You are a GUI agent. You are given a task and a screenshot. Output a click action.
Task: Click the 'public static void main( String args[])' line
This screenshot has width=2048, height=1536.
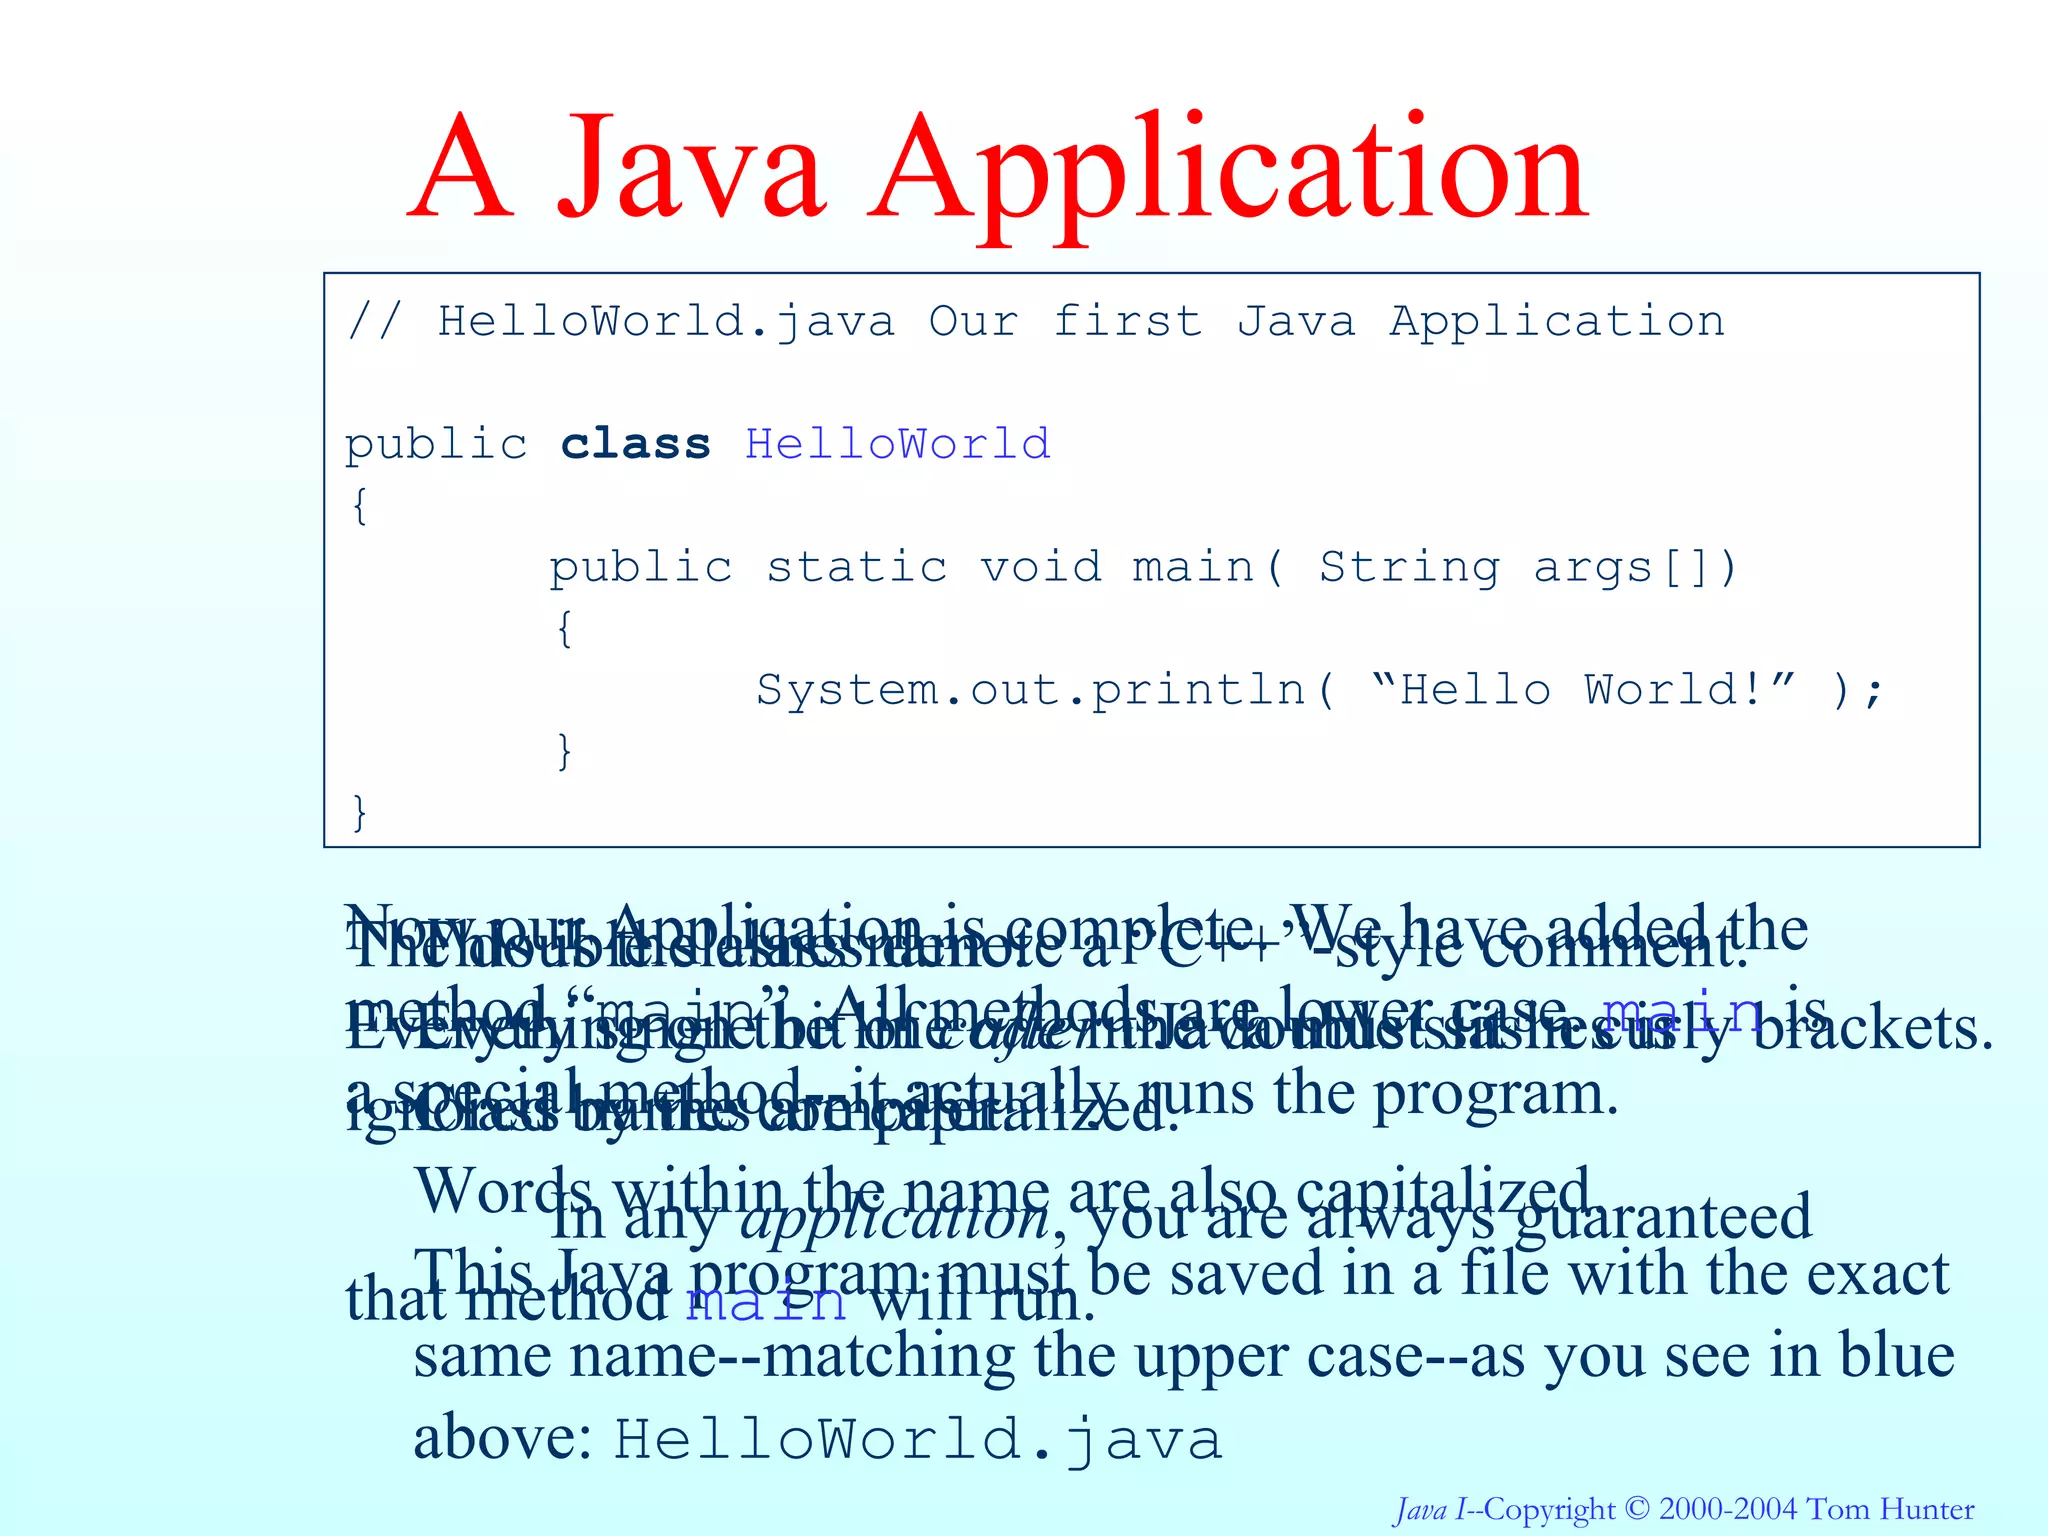(x=1144, y=568)
